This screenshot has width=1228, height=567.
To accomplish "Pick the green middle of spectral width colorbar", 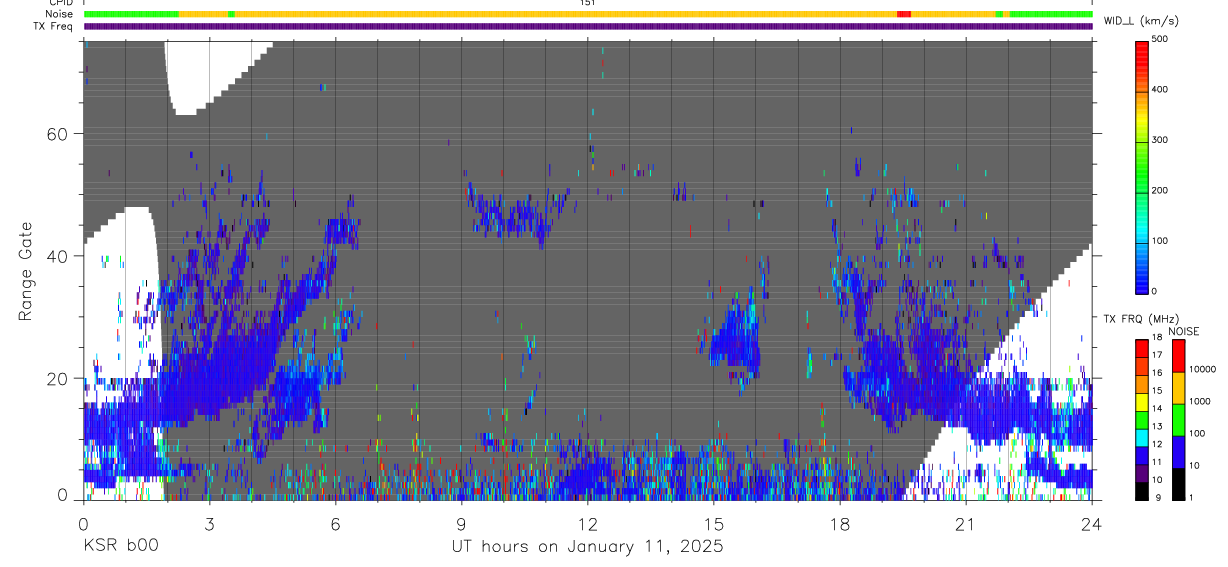I will [x=1142, y=165].
